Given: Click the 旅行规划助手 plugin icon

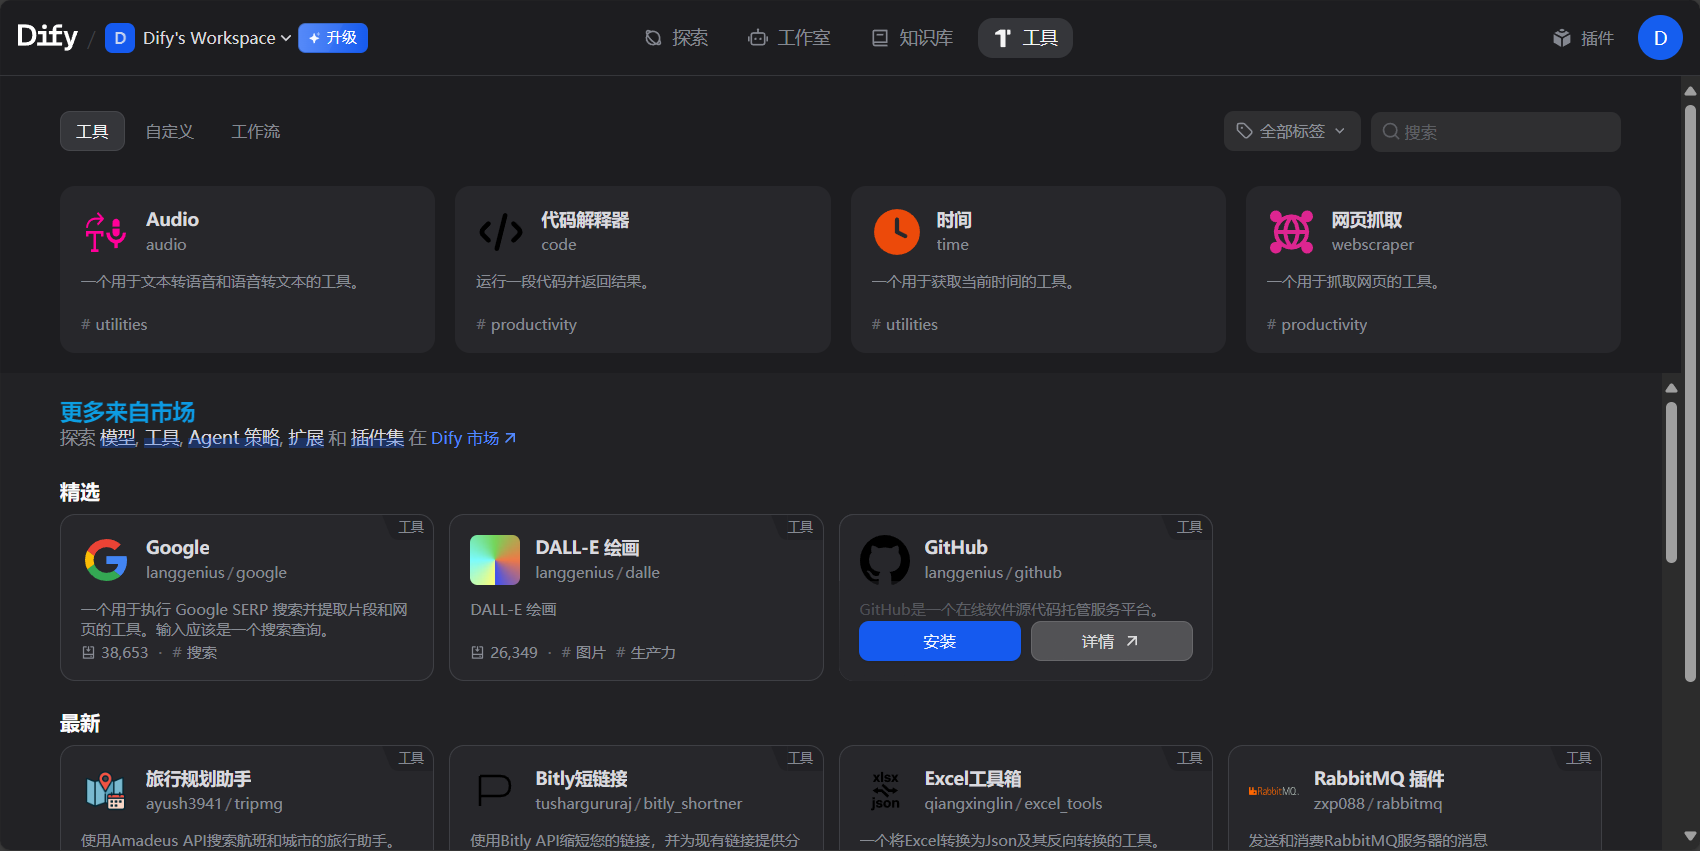Looking at the screenshot, I should point(105,791).
